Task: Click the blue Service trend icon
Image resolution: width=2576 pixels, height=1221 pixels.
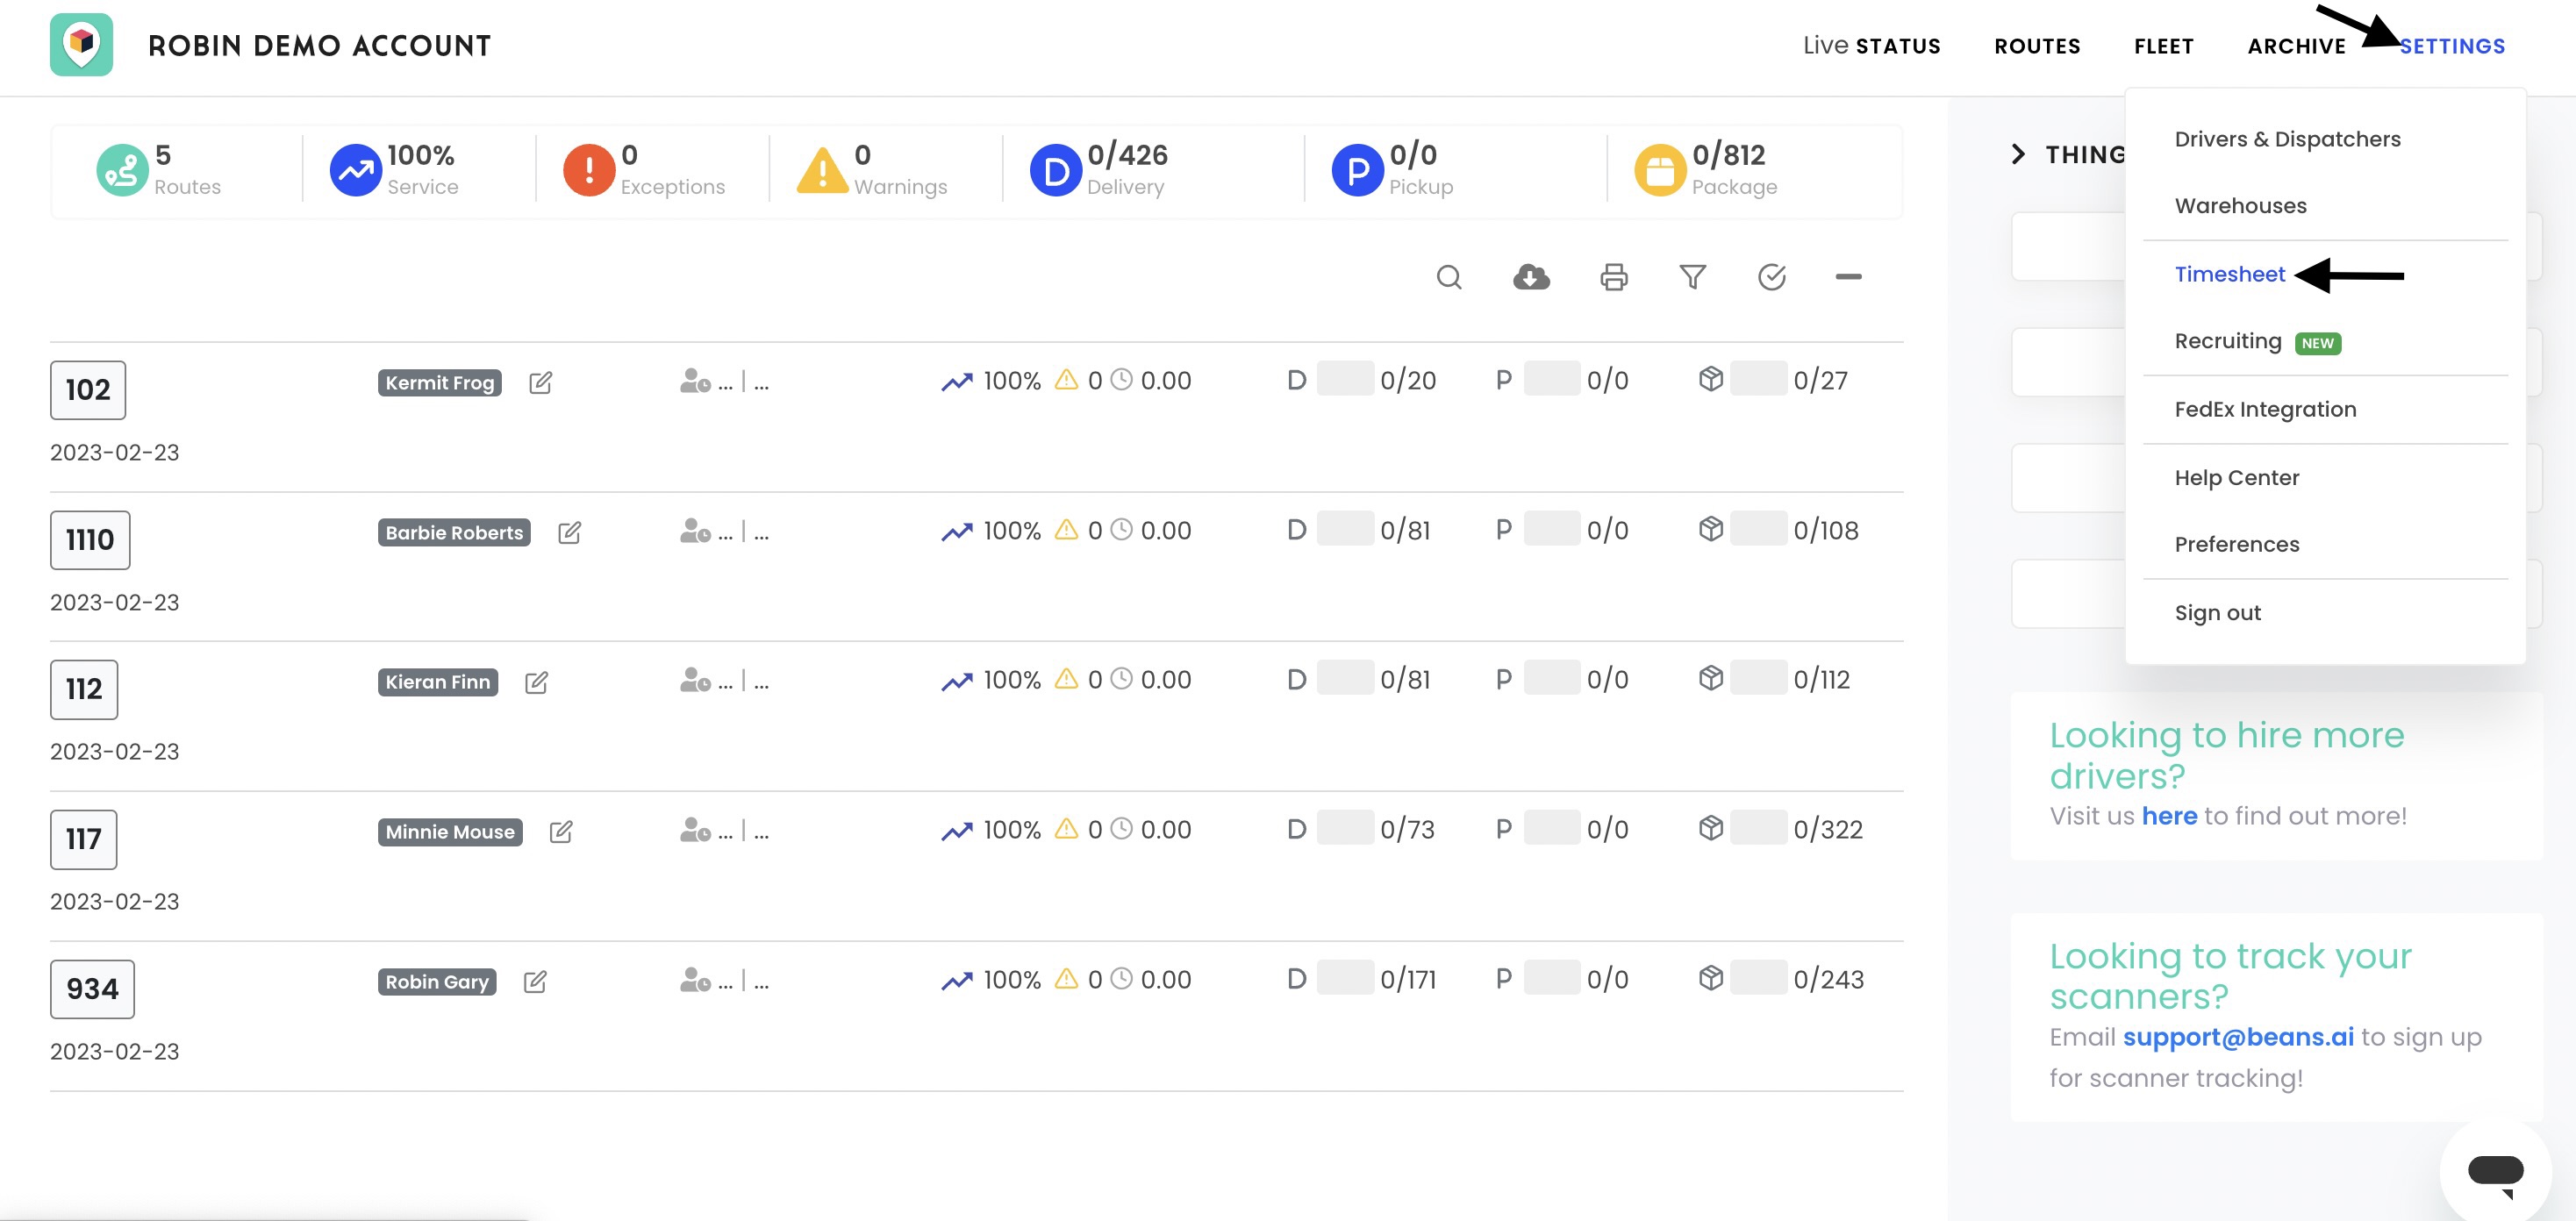Action: [x=355, y=170]
